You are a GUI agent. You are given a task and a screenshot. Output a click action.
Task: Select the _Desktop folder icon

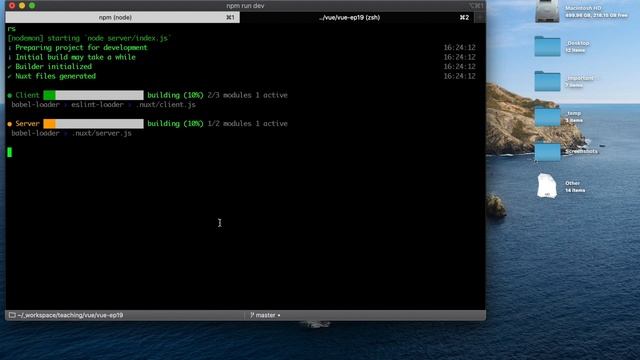click(547, 46)
